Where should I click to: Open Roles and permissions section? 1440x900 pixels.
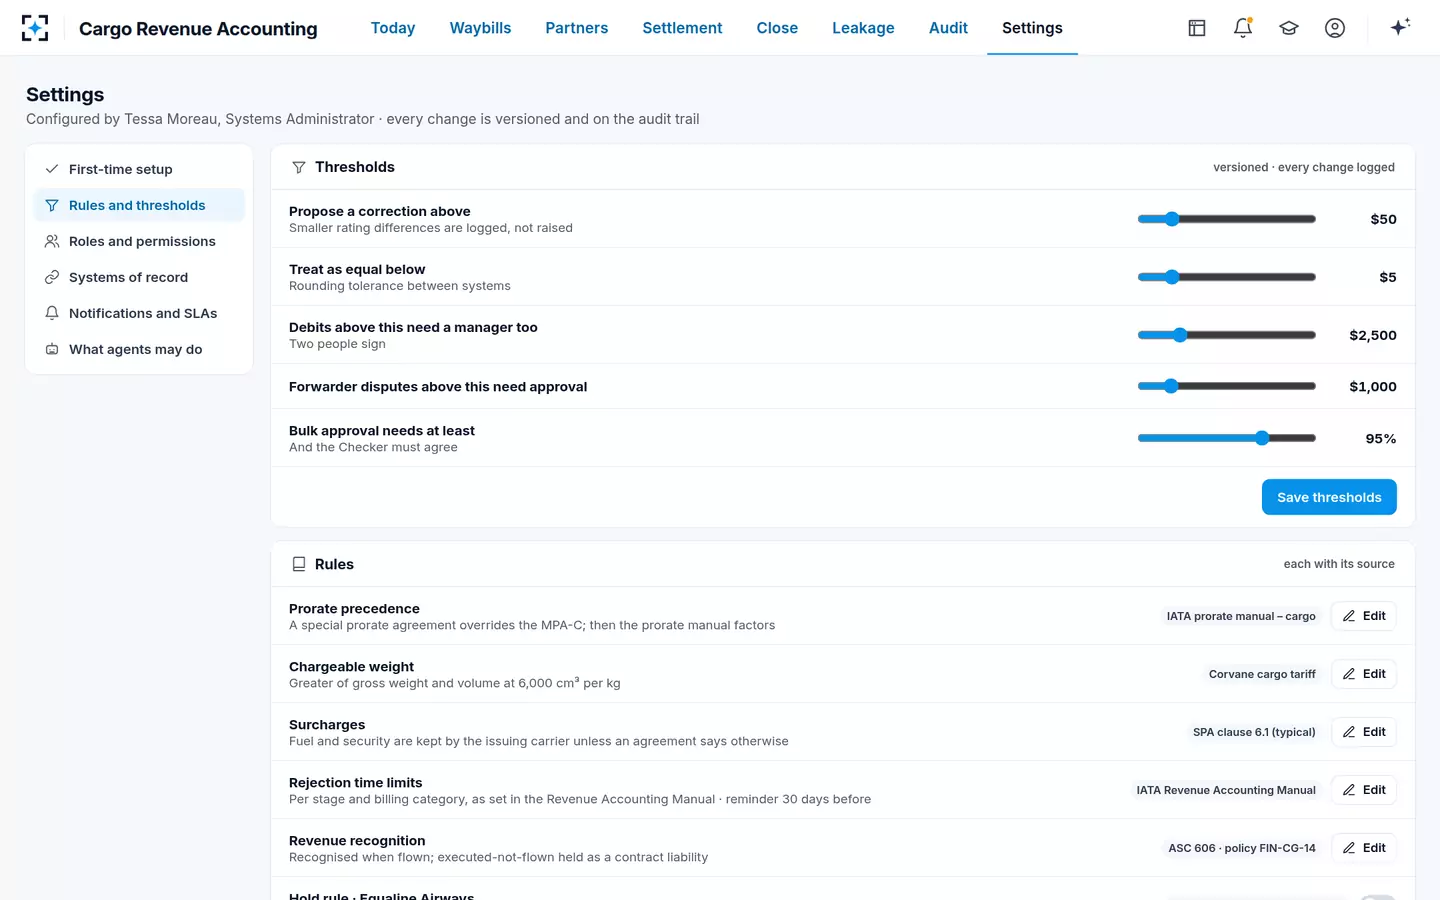pos(139,241)
